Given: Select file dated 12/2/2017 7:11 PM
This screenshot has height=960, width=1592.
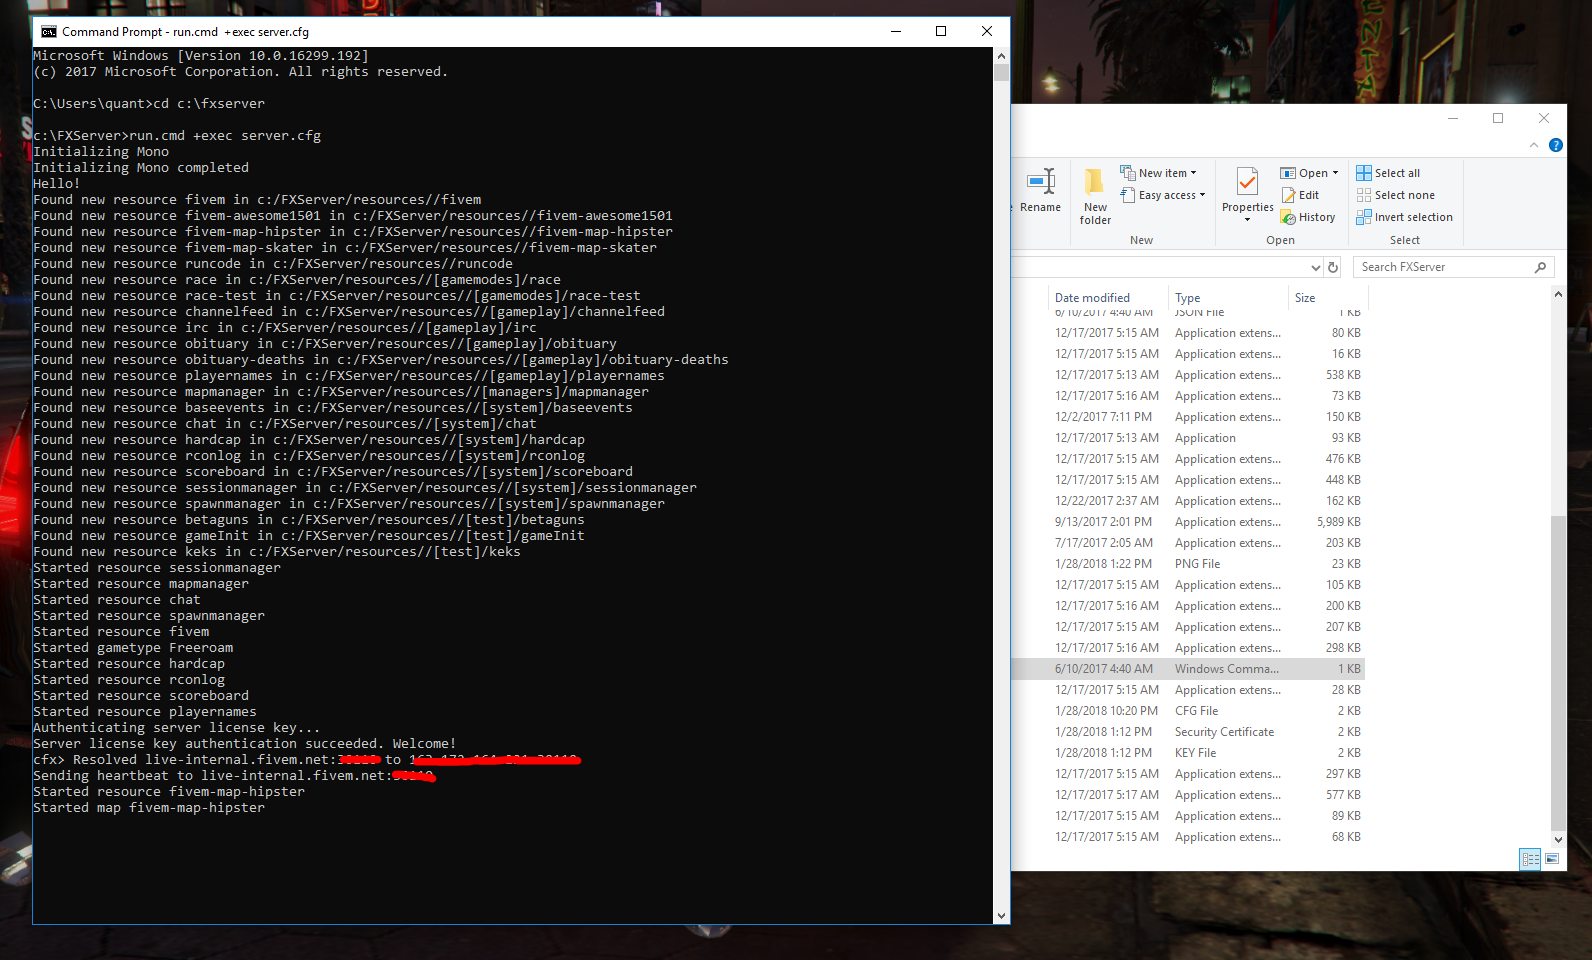Looking at the screenshot, I should click(1189, 417).
